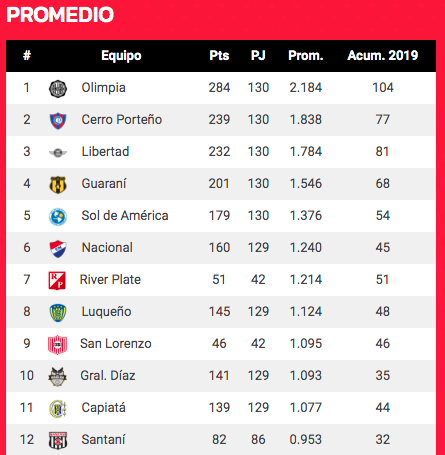This screenshot has height=455, width=445.
Task: Click the Nacional tricolor shield icon
Action: pos(58,249)
